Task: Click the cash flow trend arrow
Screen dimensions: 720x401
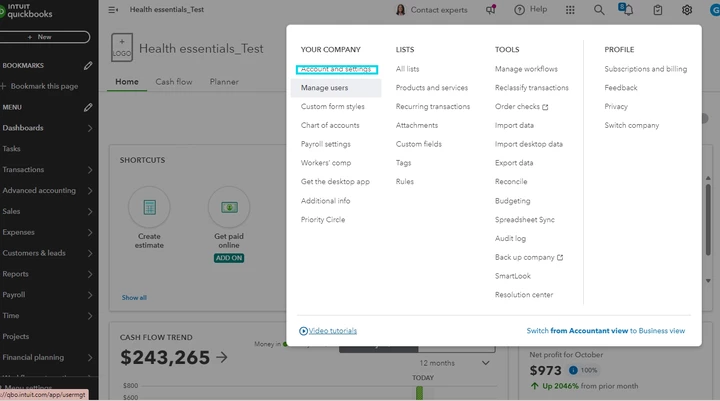Action: click(222, 357)
